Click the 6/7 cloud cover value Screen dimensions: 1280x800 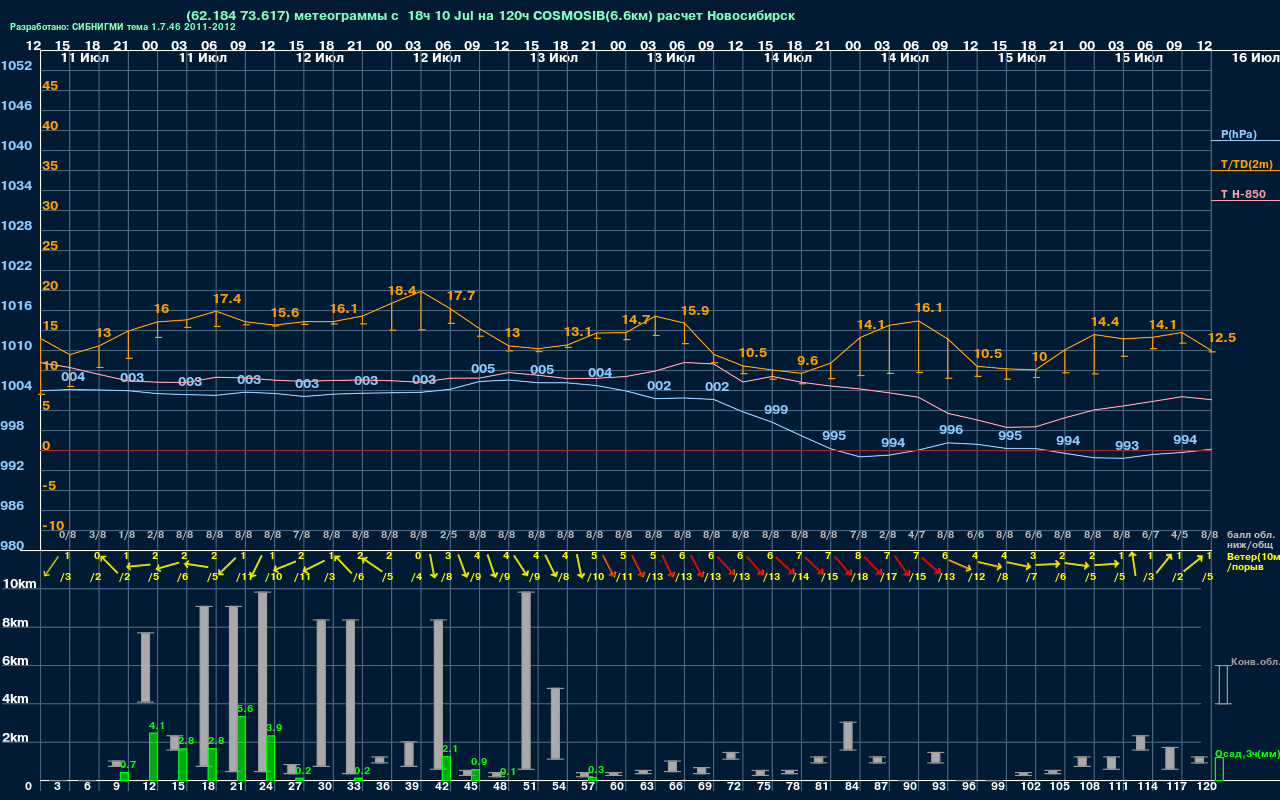(1151, 535)
